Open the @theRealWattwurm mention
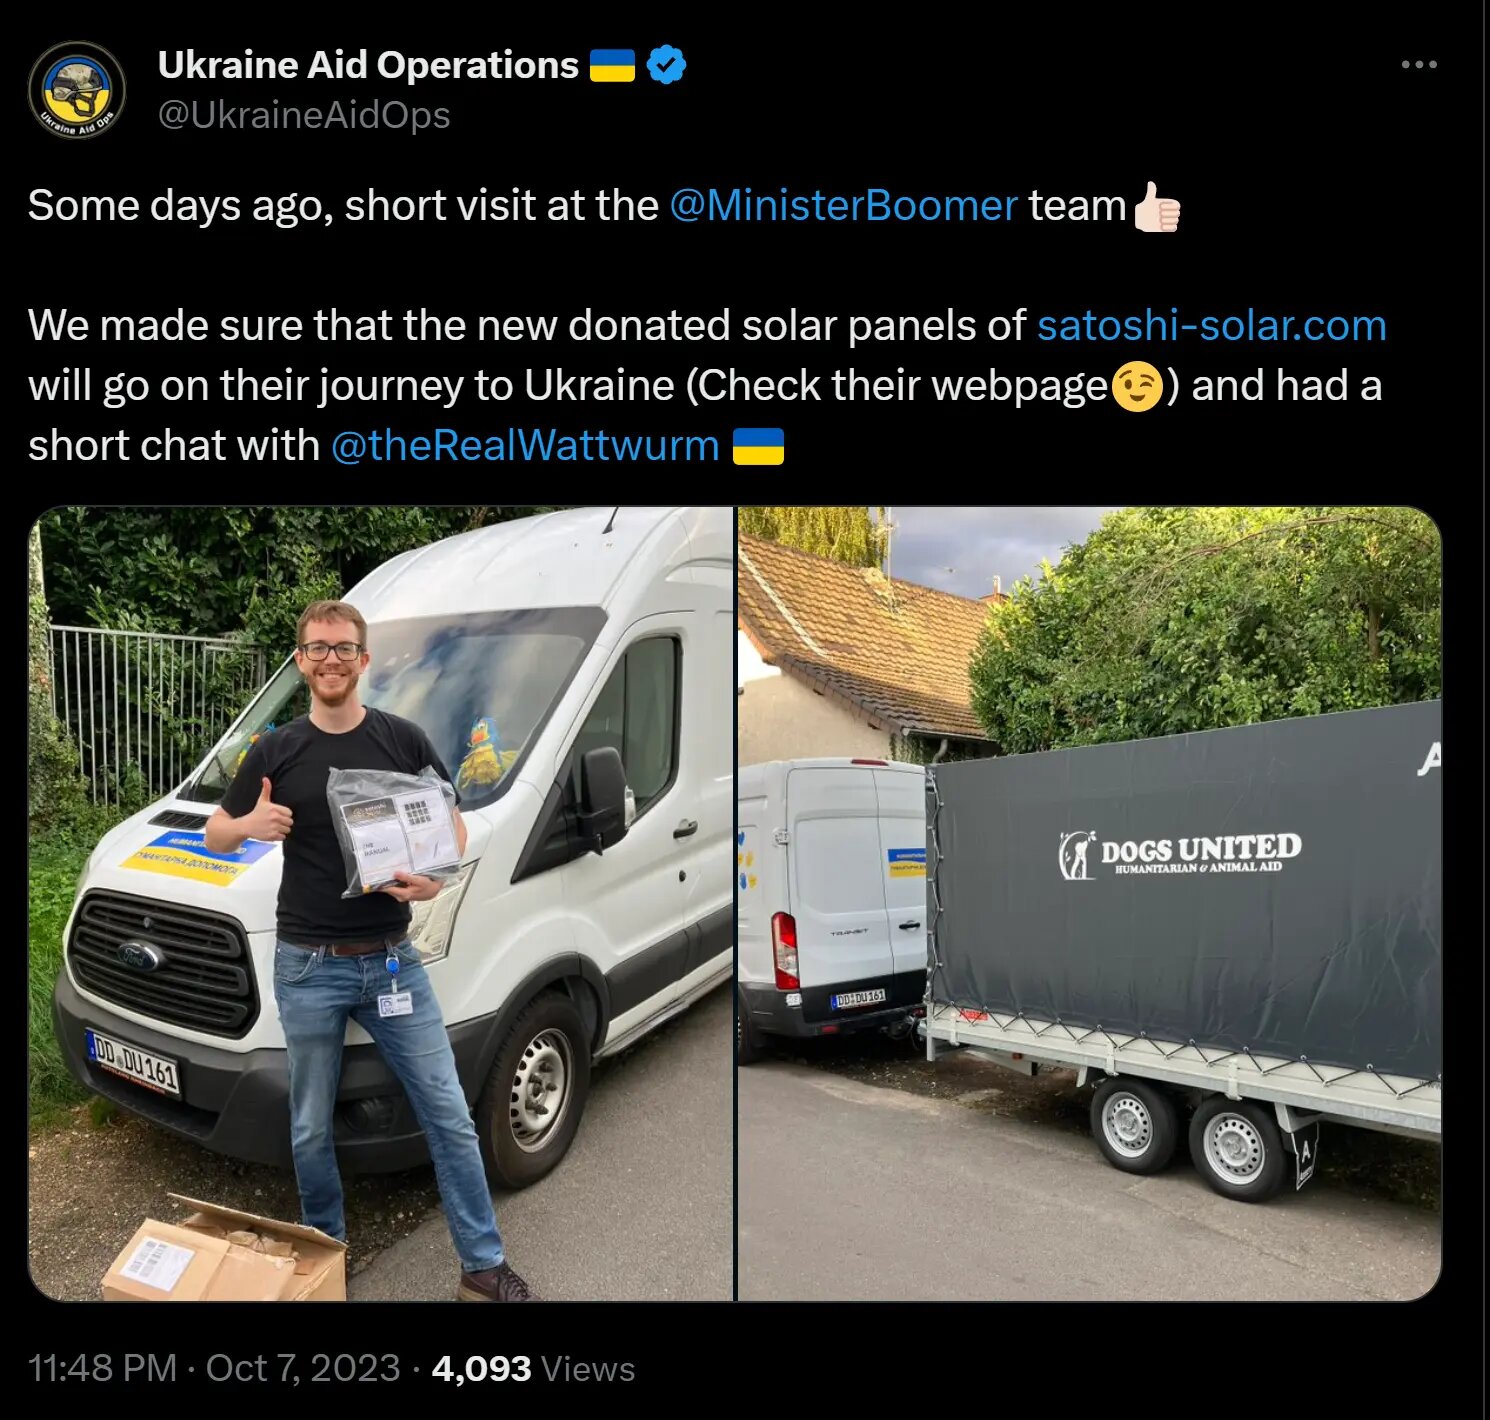The image size is (1490, 1420). point(524,446)
